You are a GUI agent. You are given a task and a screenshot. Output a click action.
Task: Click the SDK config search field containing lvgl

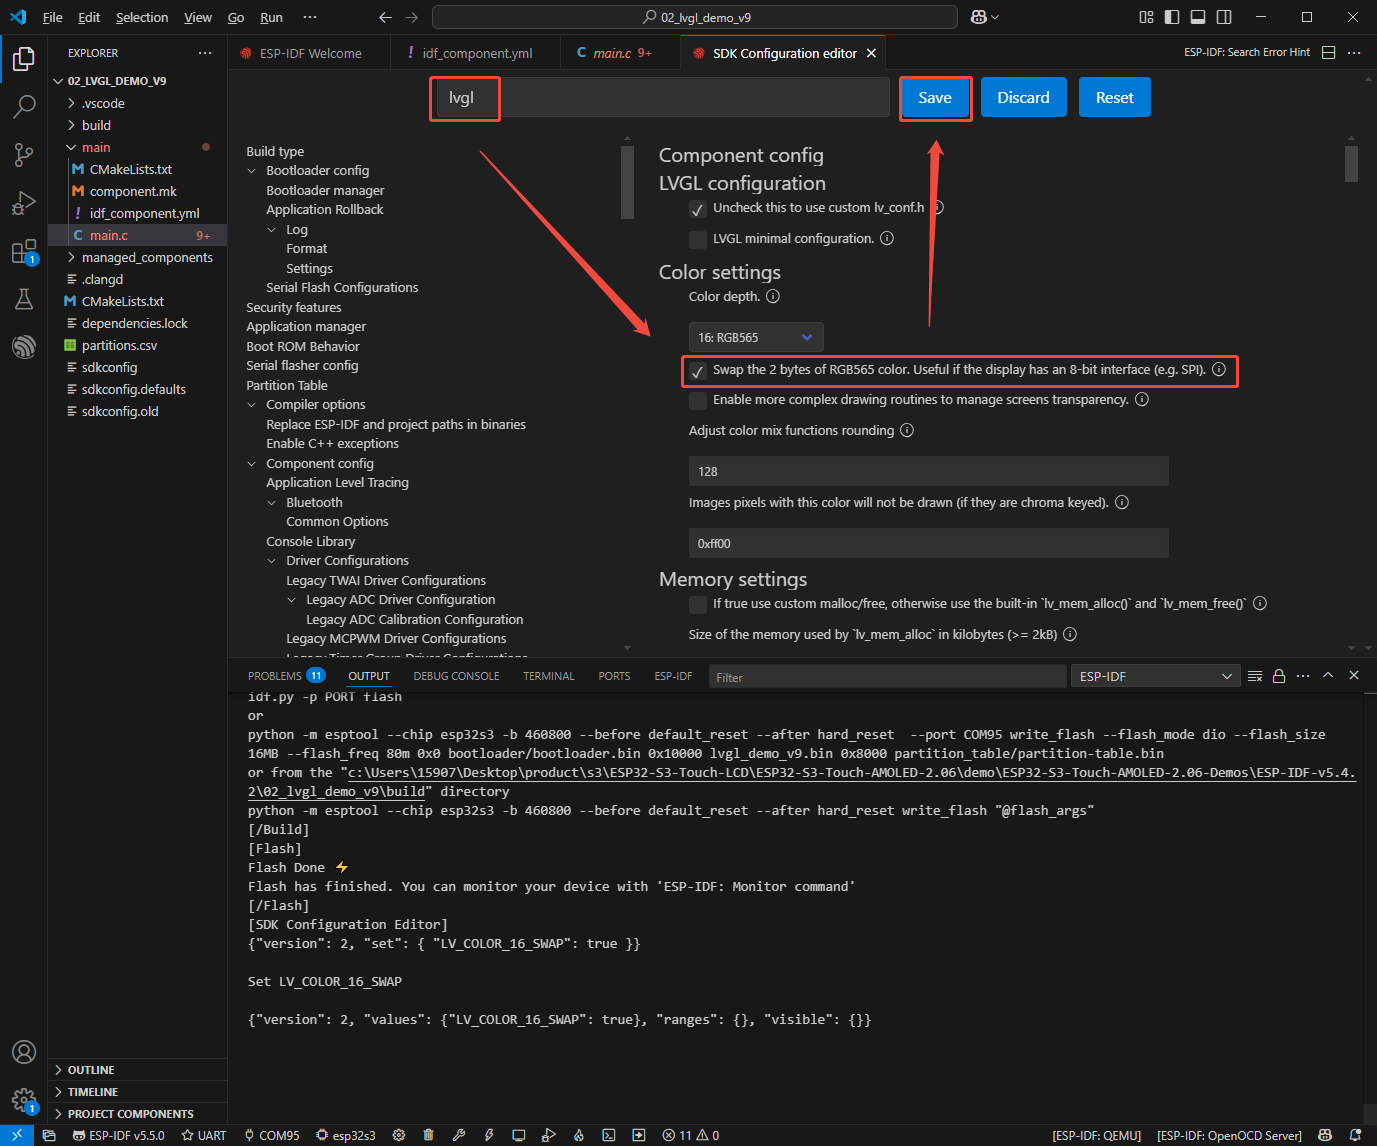660,98
